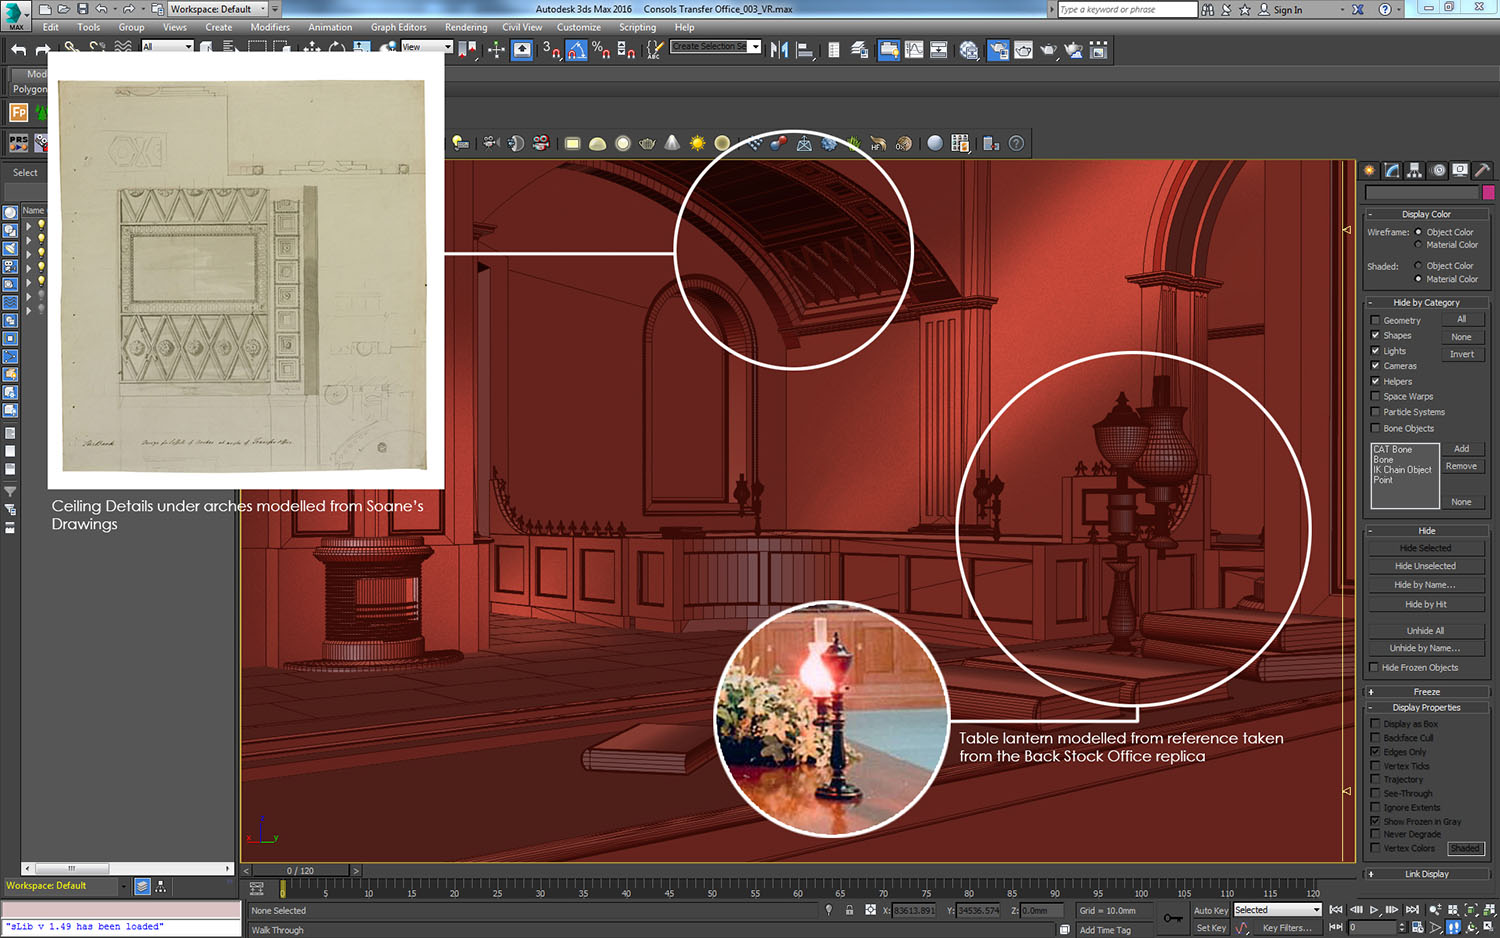The image size is (1500, 938).
Task: Open the Modifiers menu
Action: click(269, 27)
